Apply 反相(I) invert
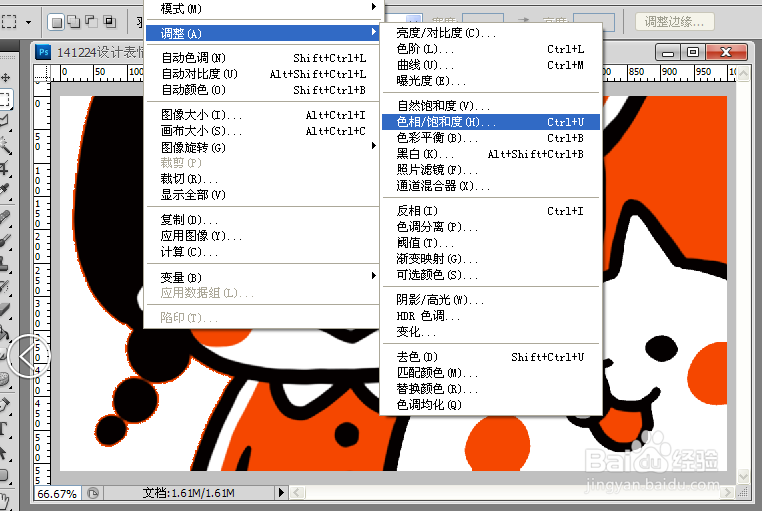The height and width of the screenshot is (511, 762). 491,211
